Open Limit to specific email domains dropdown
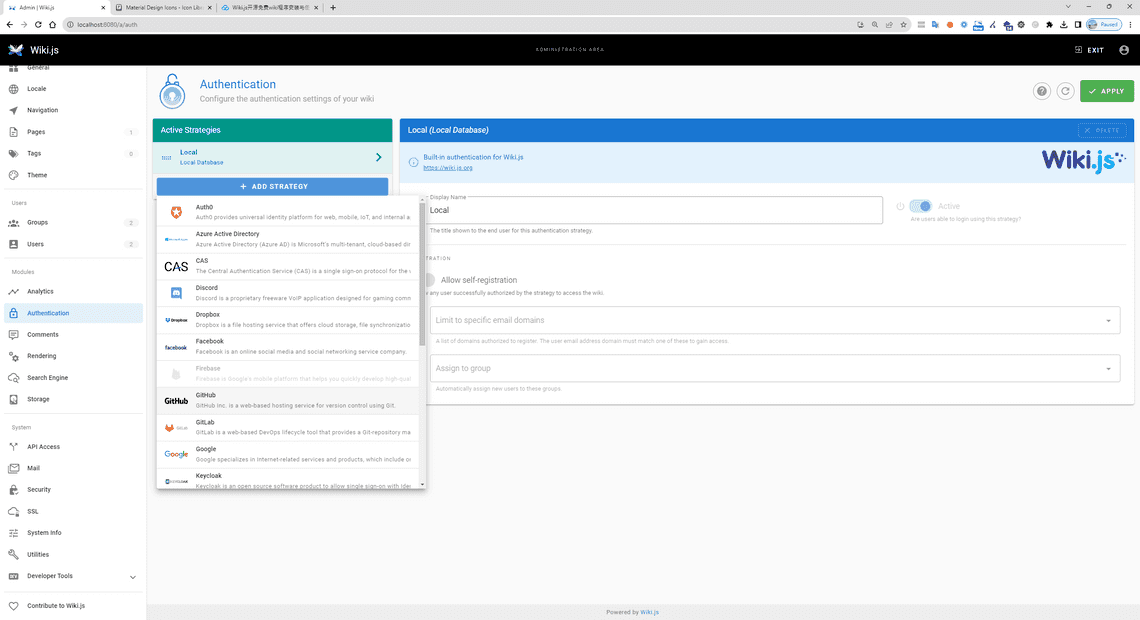The height and width of the screenshot is (620, 1140). click(775, 320)
